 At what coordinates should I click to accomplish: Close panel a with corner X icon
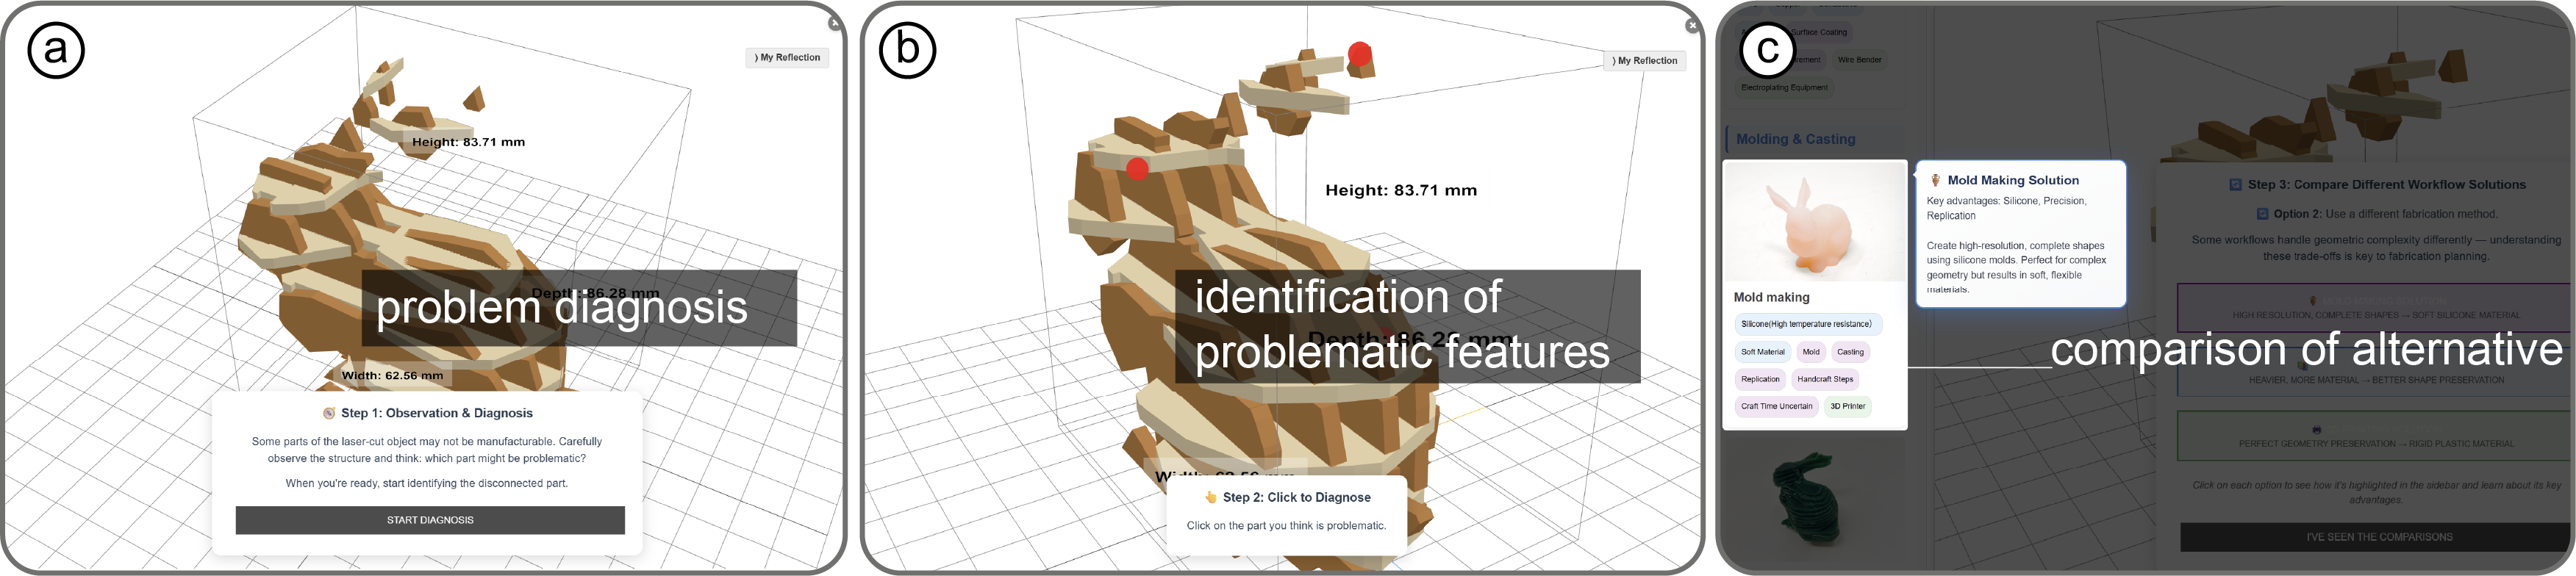pos(835,23)
